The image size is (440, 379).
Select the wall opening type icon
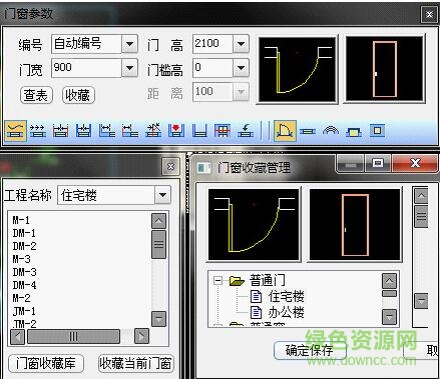(377, 131)
